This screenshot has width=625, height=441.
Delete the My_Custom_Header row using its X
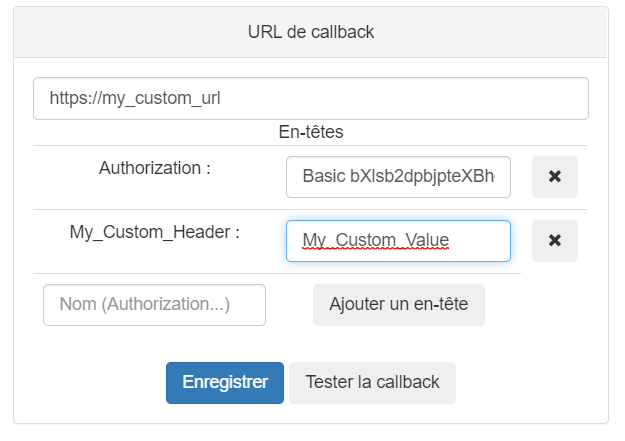(554, 241)
